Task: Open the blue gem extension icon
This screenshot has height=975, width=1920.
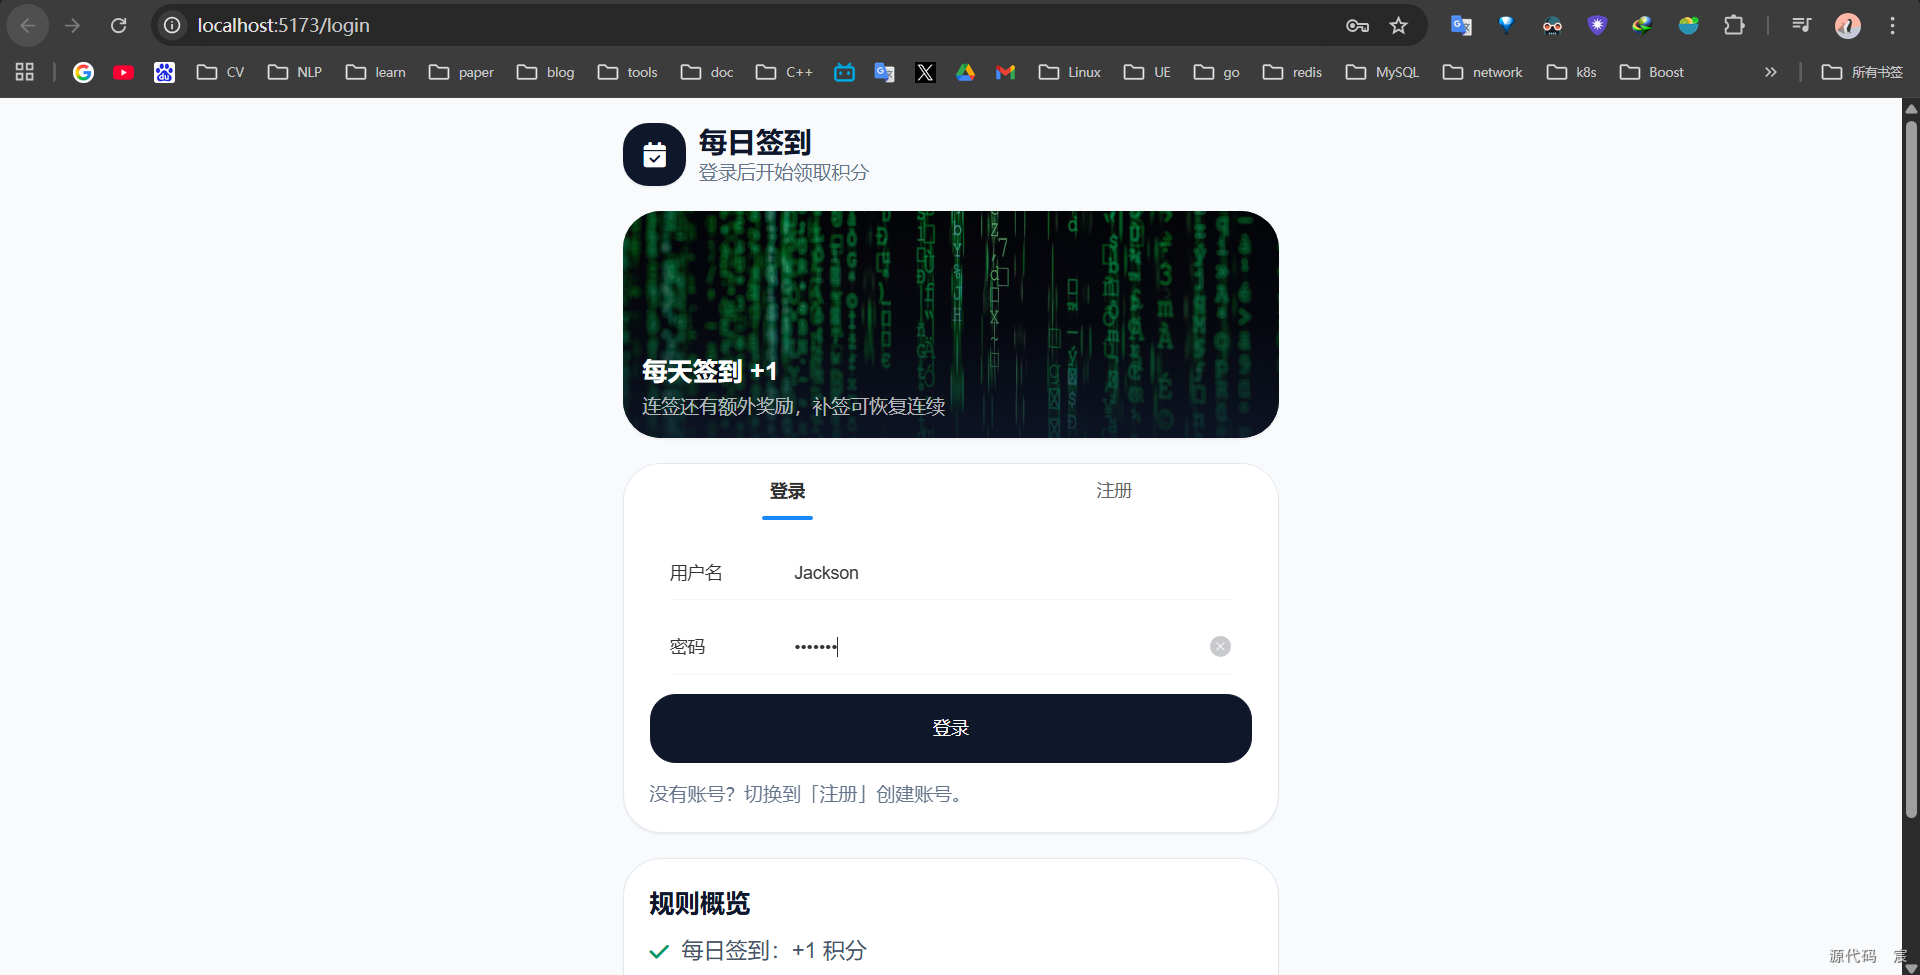Action: tap(1506, 25)
